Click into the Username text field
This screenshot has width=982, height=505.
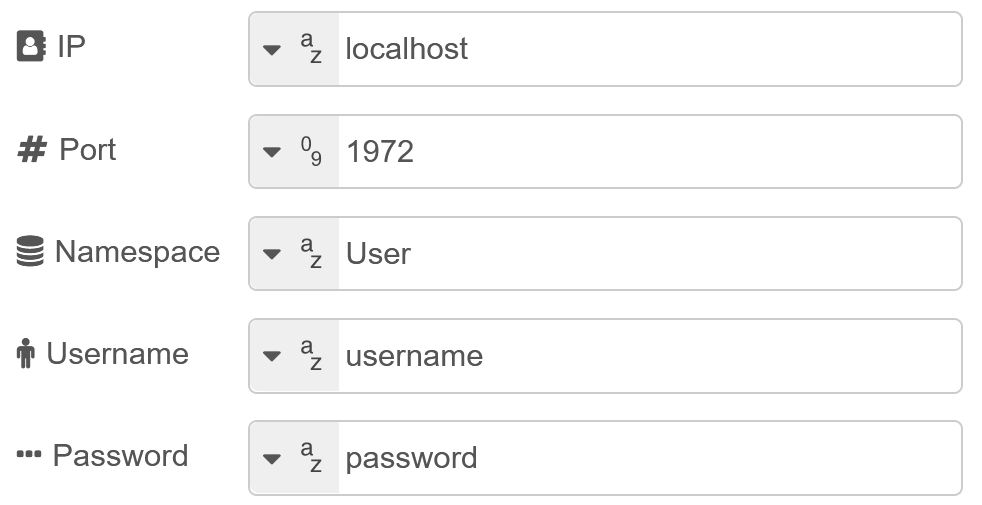point(648,355)
